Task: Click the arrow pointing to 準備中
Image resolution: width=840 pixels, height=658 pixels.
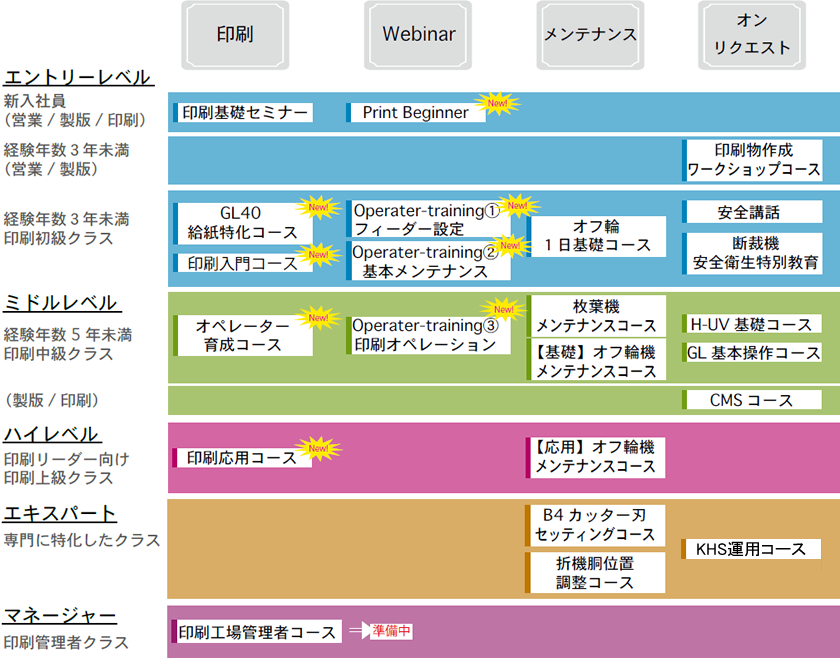Action: 359,631
